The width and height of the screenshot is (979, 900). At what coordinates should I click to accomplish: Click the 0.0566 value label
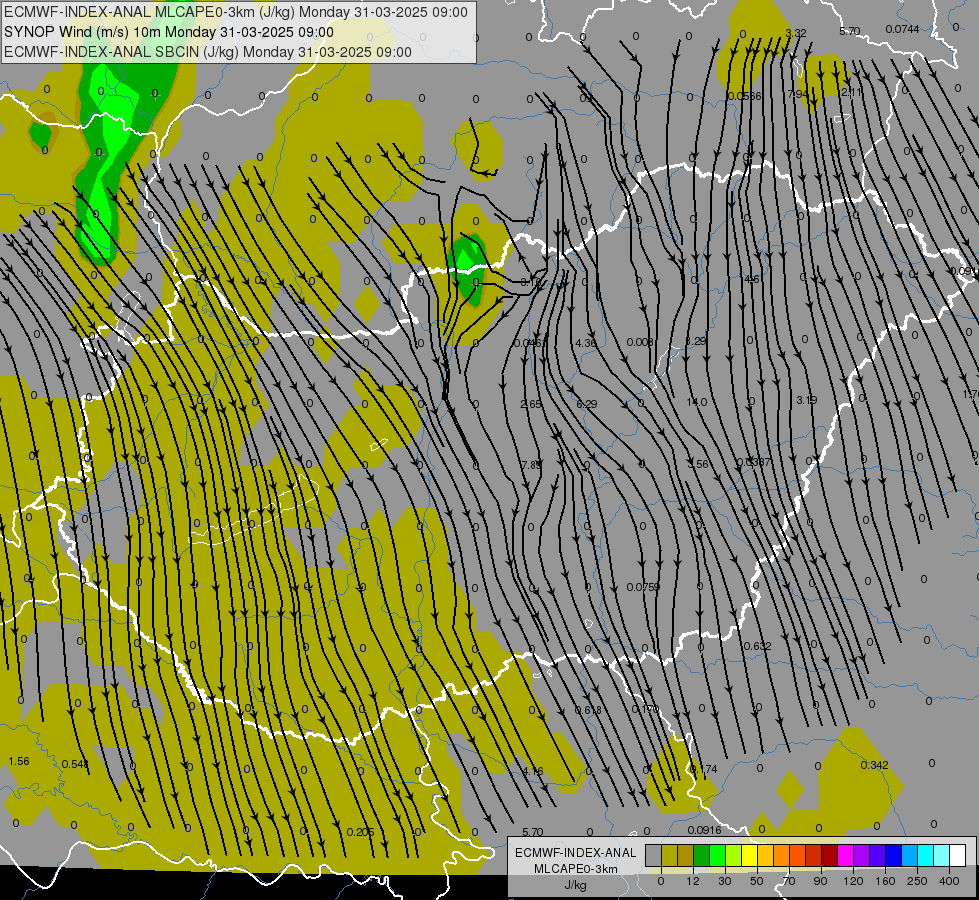pos(744,96)
